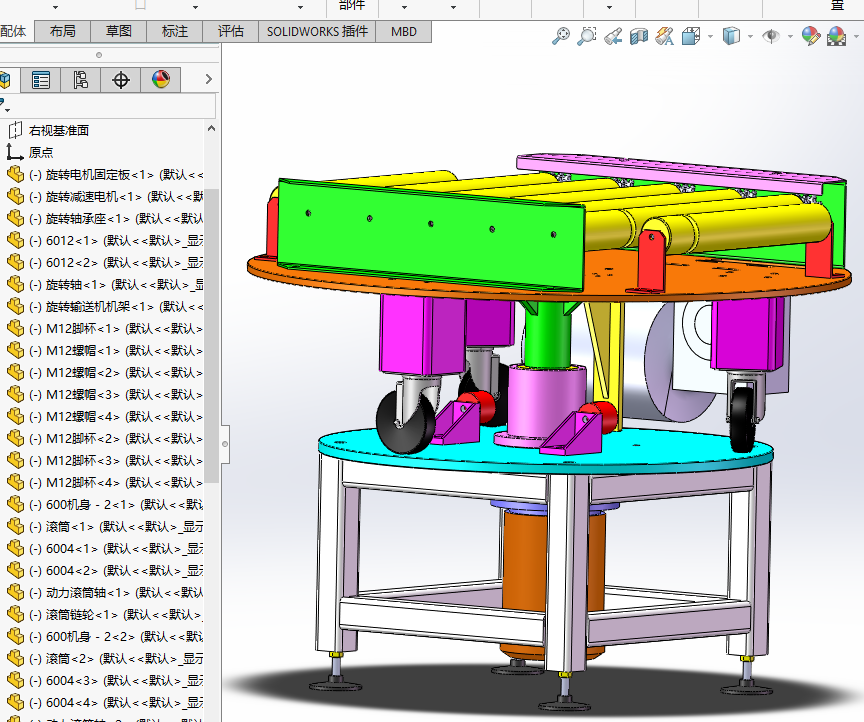This screenshot has width=864, height=722.
Task: Open the Dynamic Annotation Views icon
Action: [x=665, y=36]
